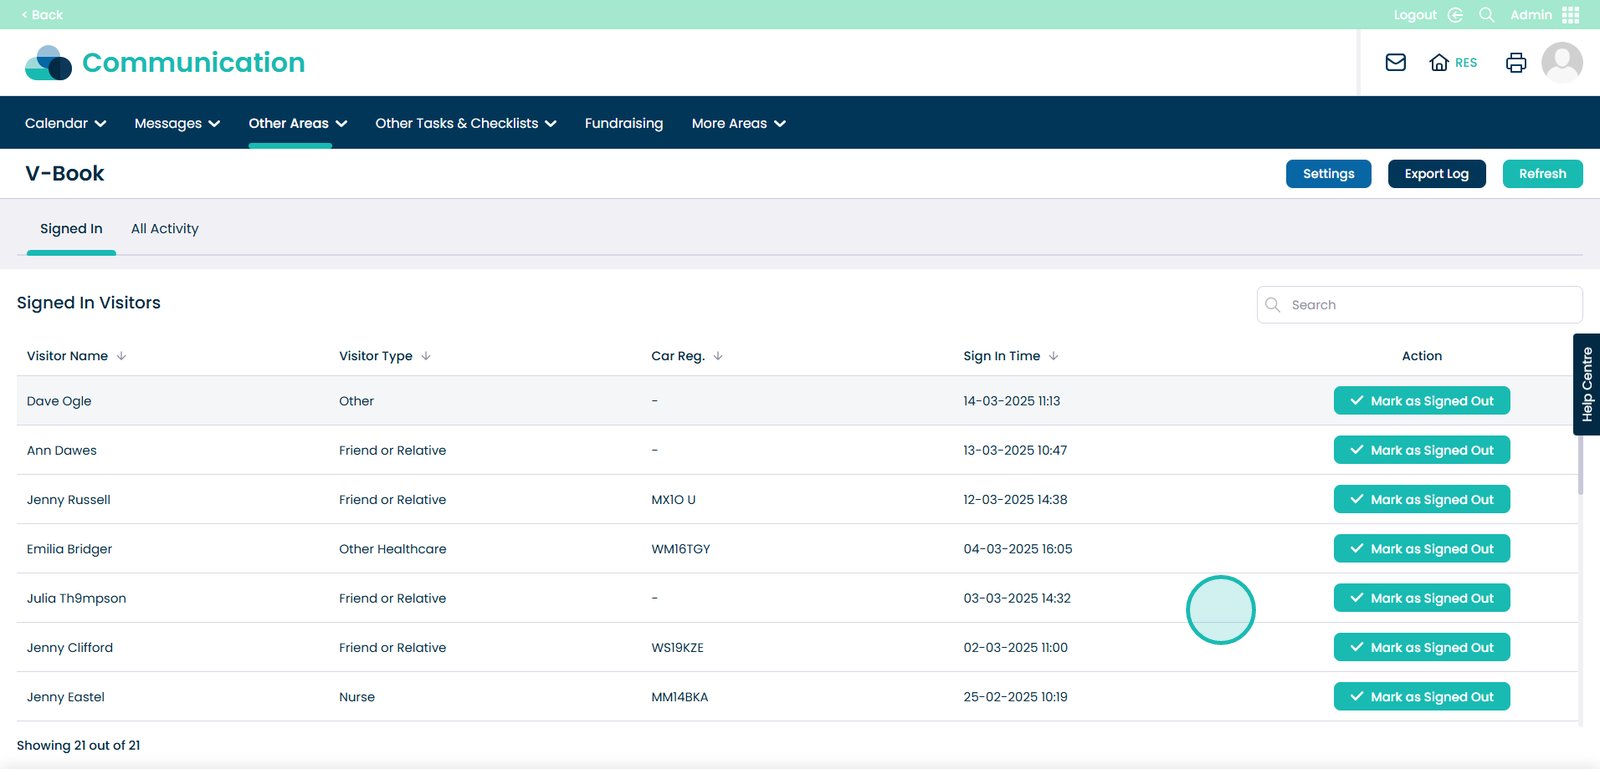Switch to the All Activity tab
Viewport: 1600px width, 769px height.
click(x=165, y=229)
